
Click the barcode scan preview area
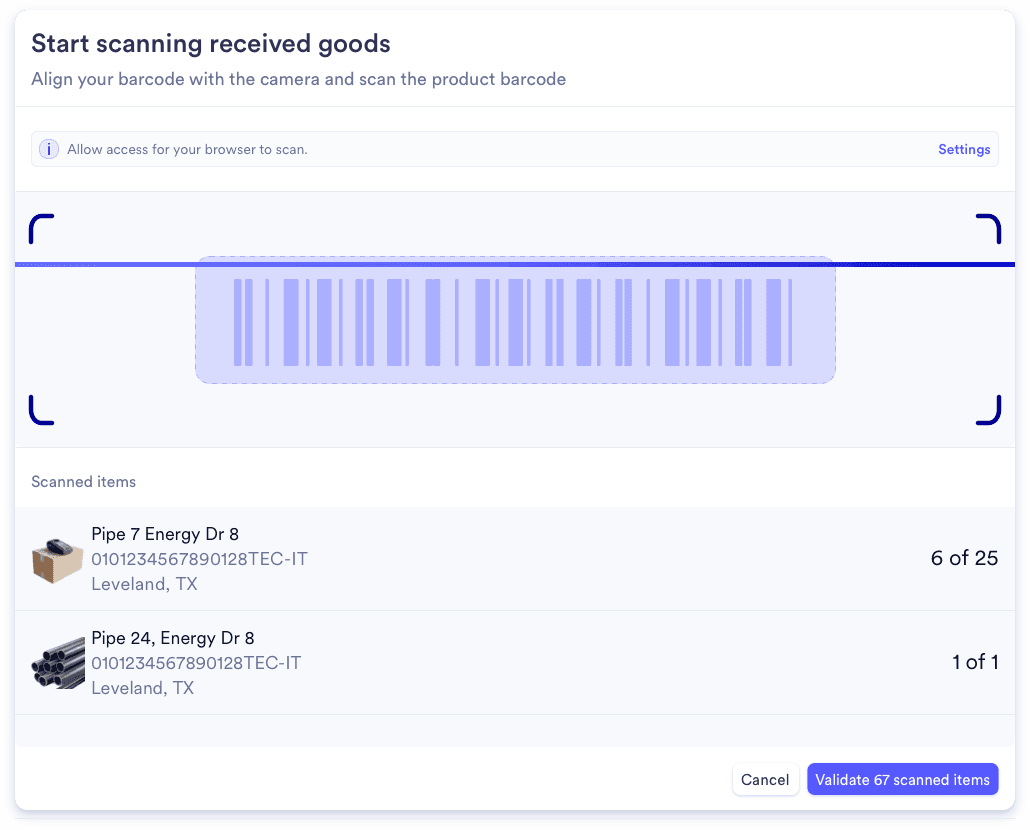[515, 320]
